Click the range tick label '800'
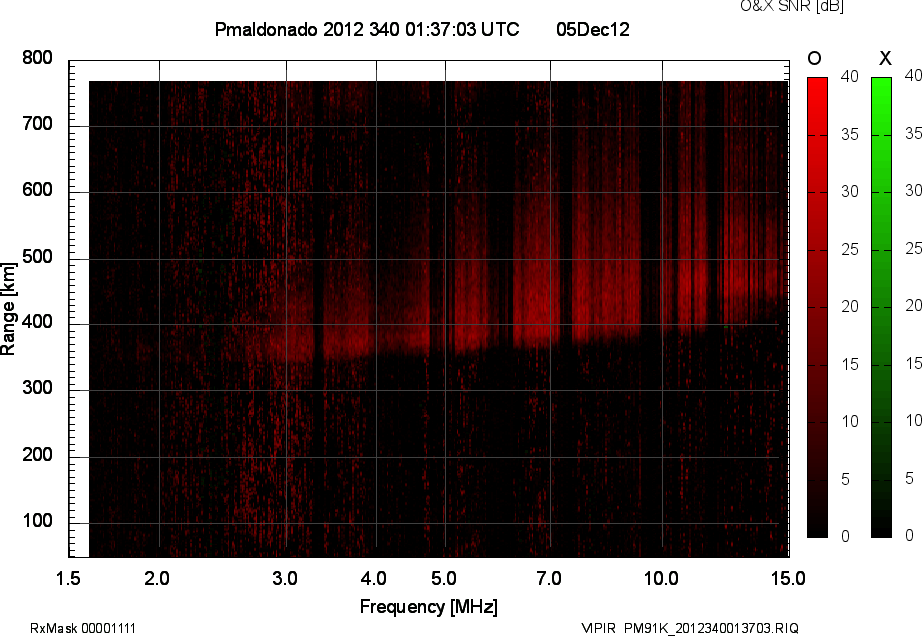Image resolution: width=922 pixels, height=636 pixels. pyautogui.click(x=37, y=58)
